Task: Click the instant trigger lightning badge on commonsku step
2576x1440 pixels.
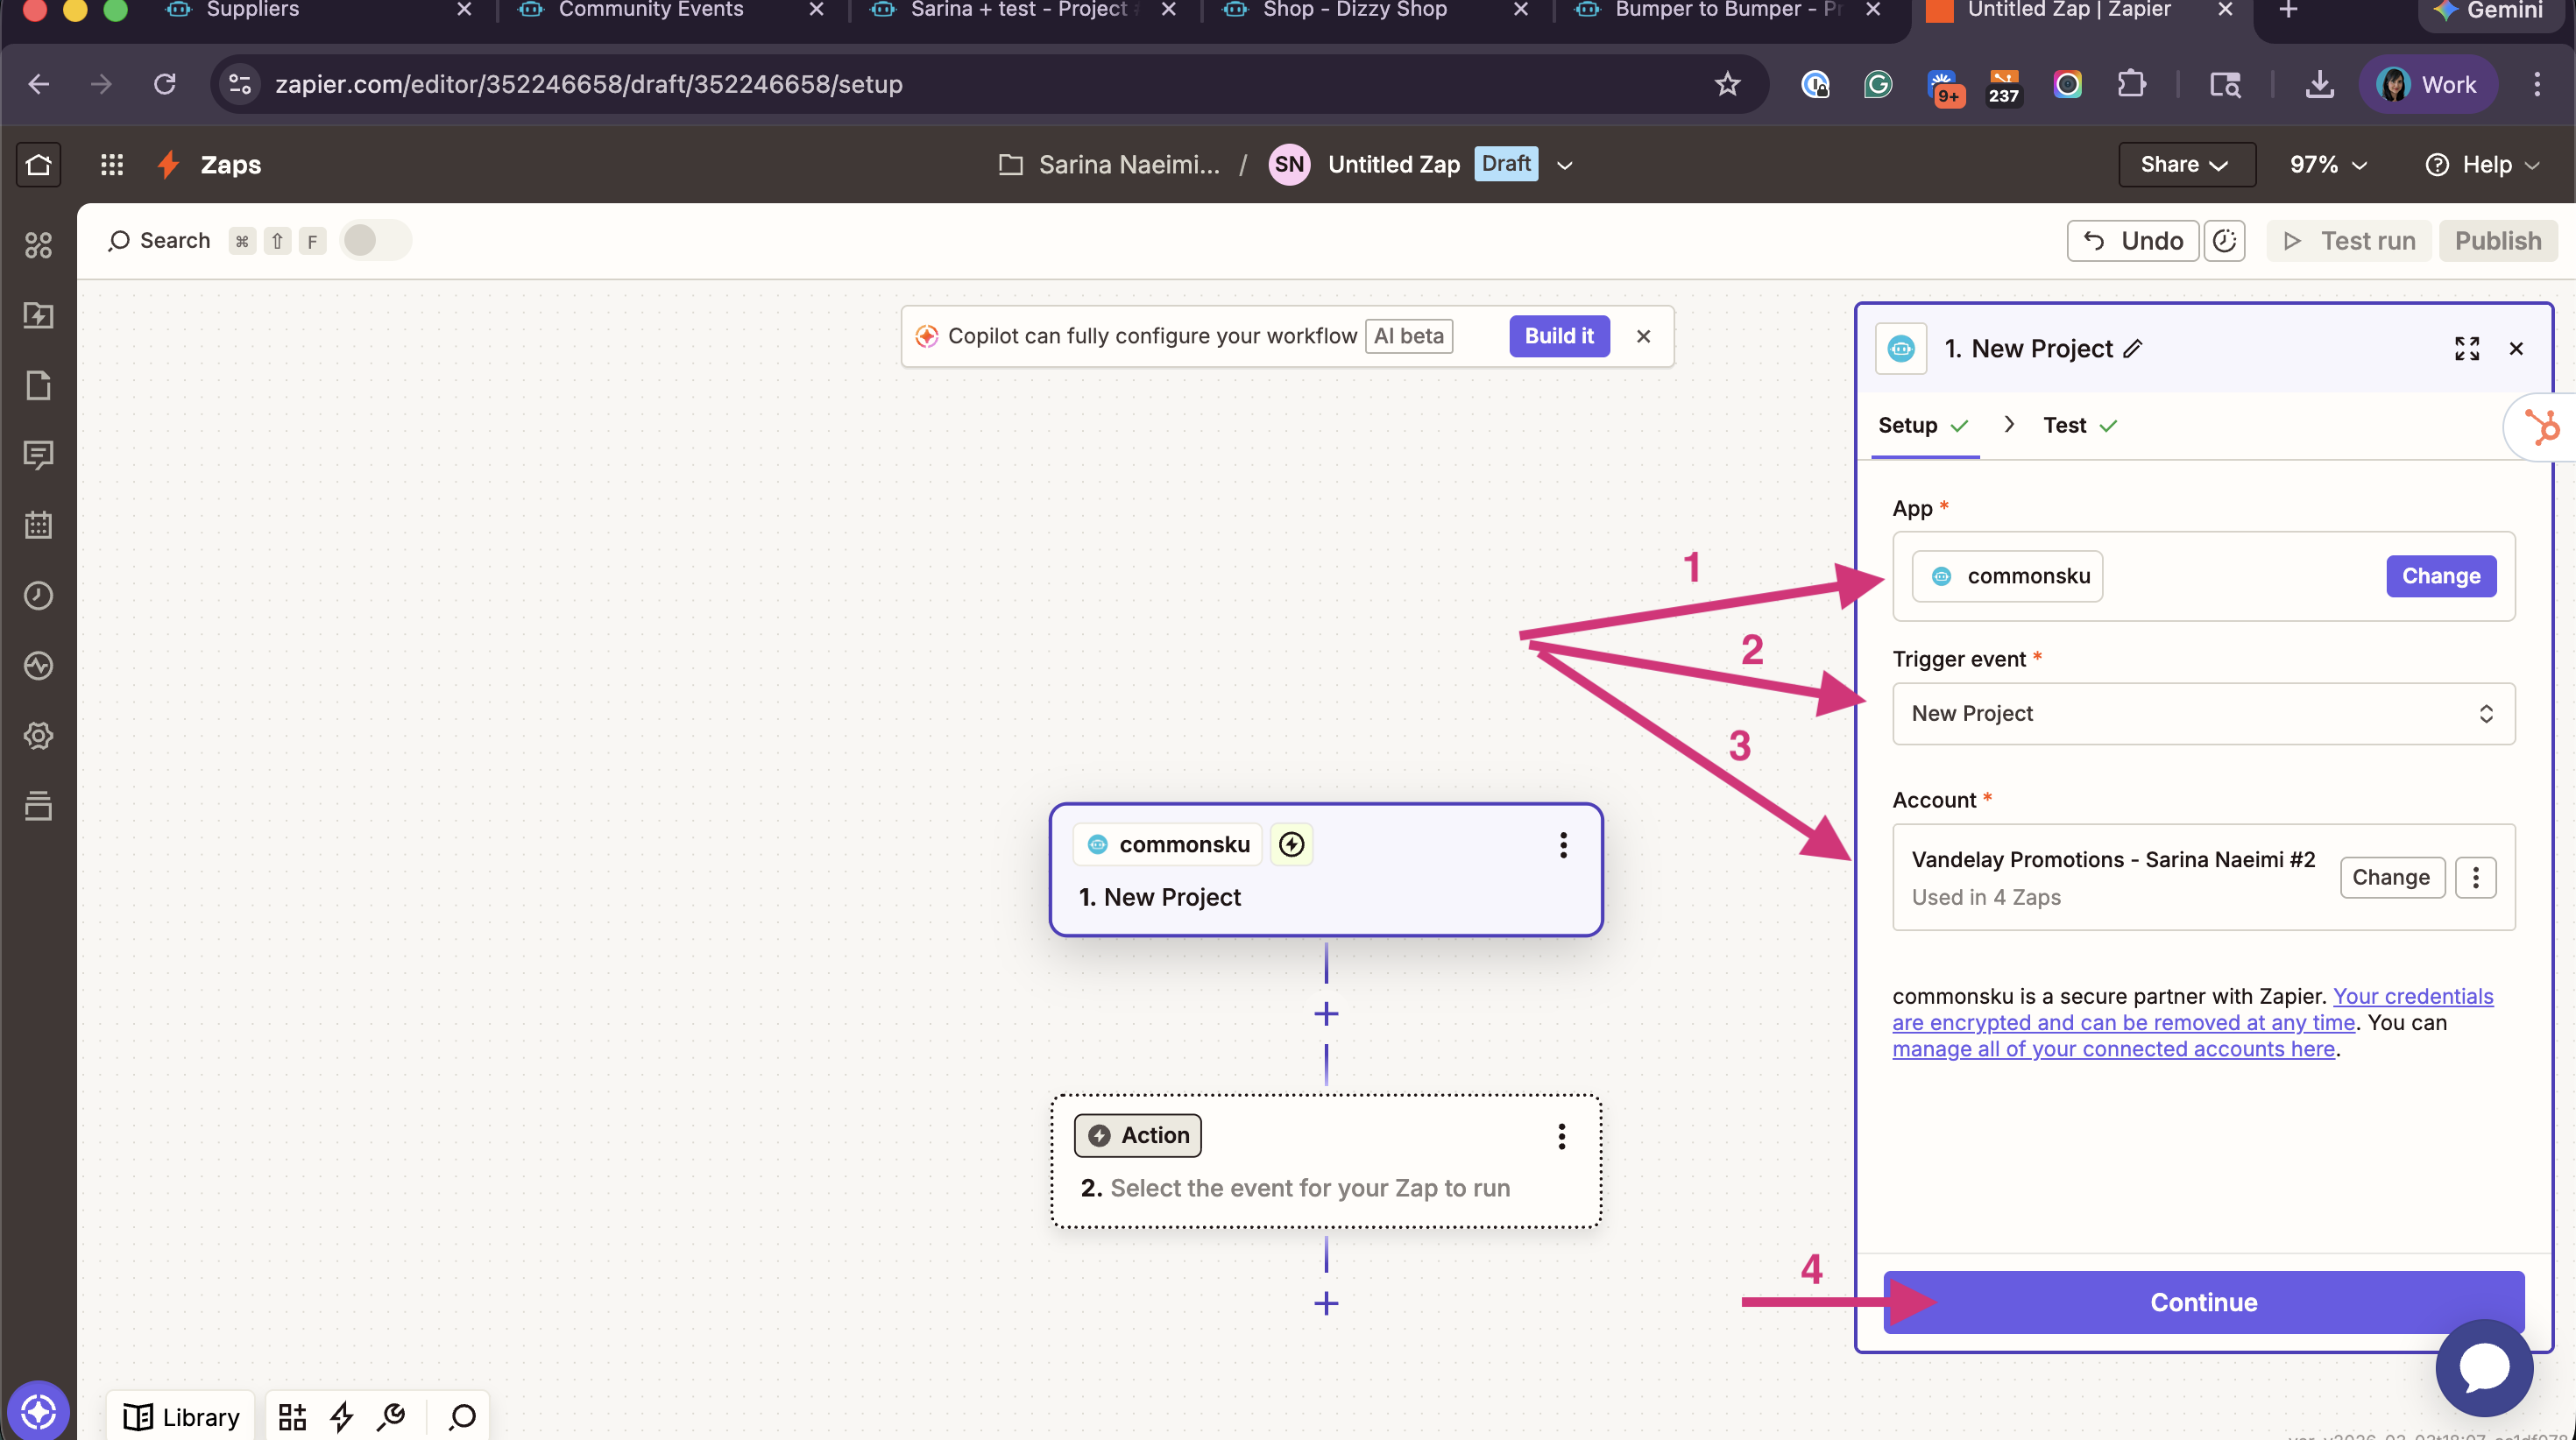Action: pos(1291,844)
